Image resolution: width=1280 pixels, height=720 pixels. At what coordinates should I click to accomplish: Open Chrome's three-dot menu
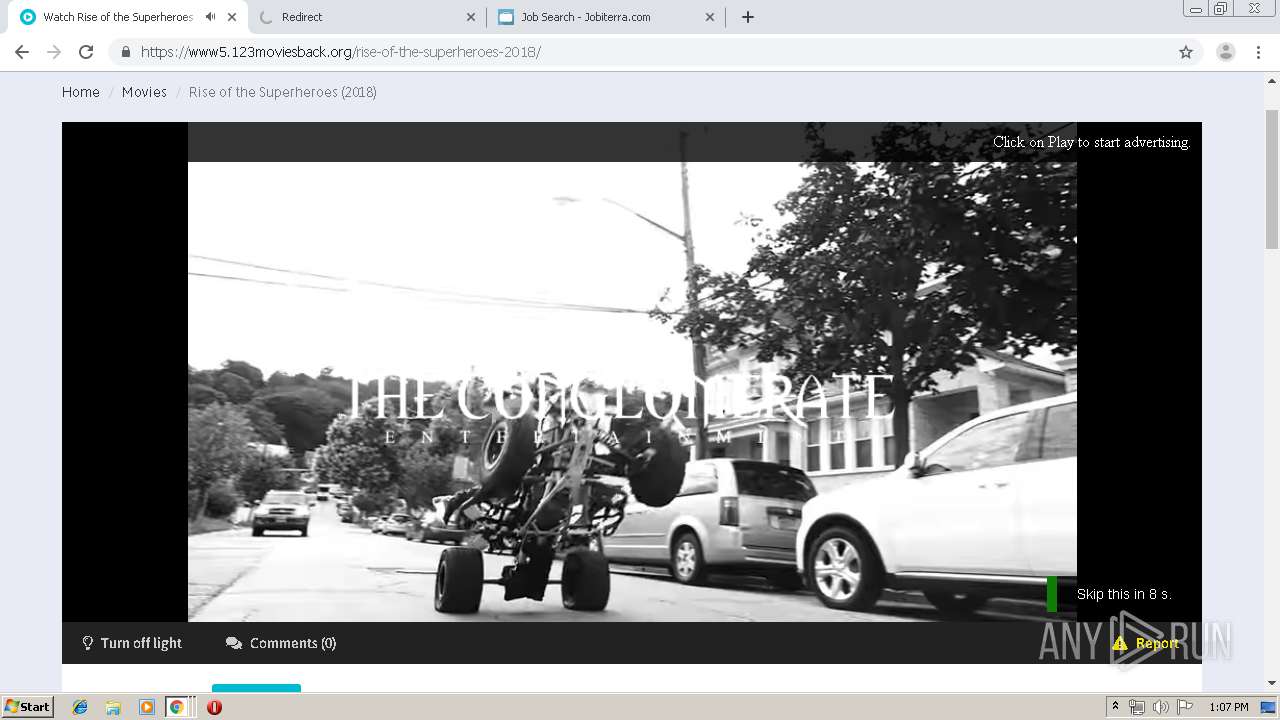tap(1258, 52)
